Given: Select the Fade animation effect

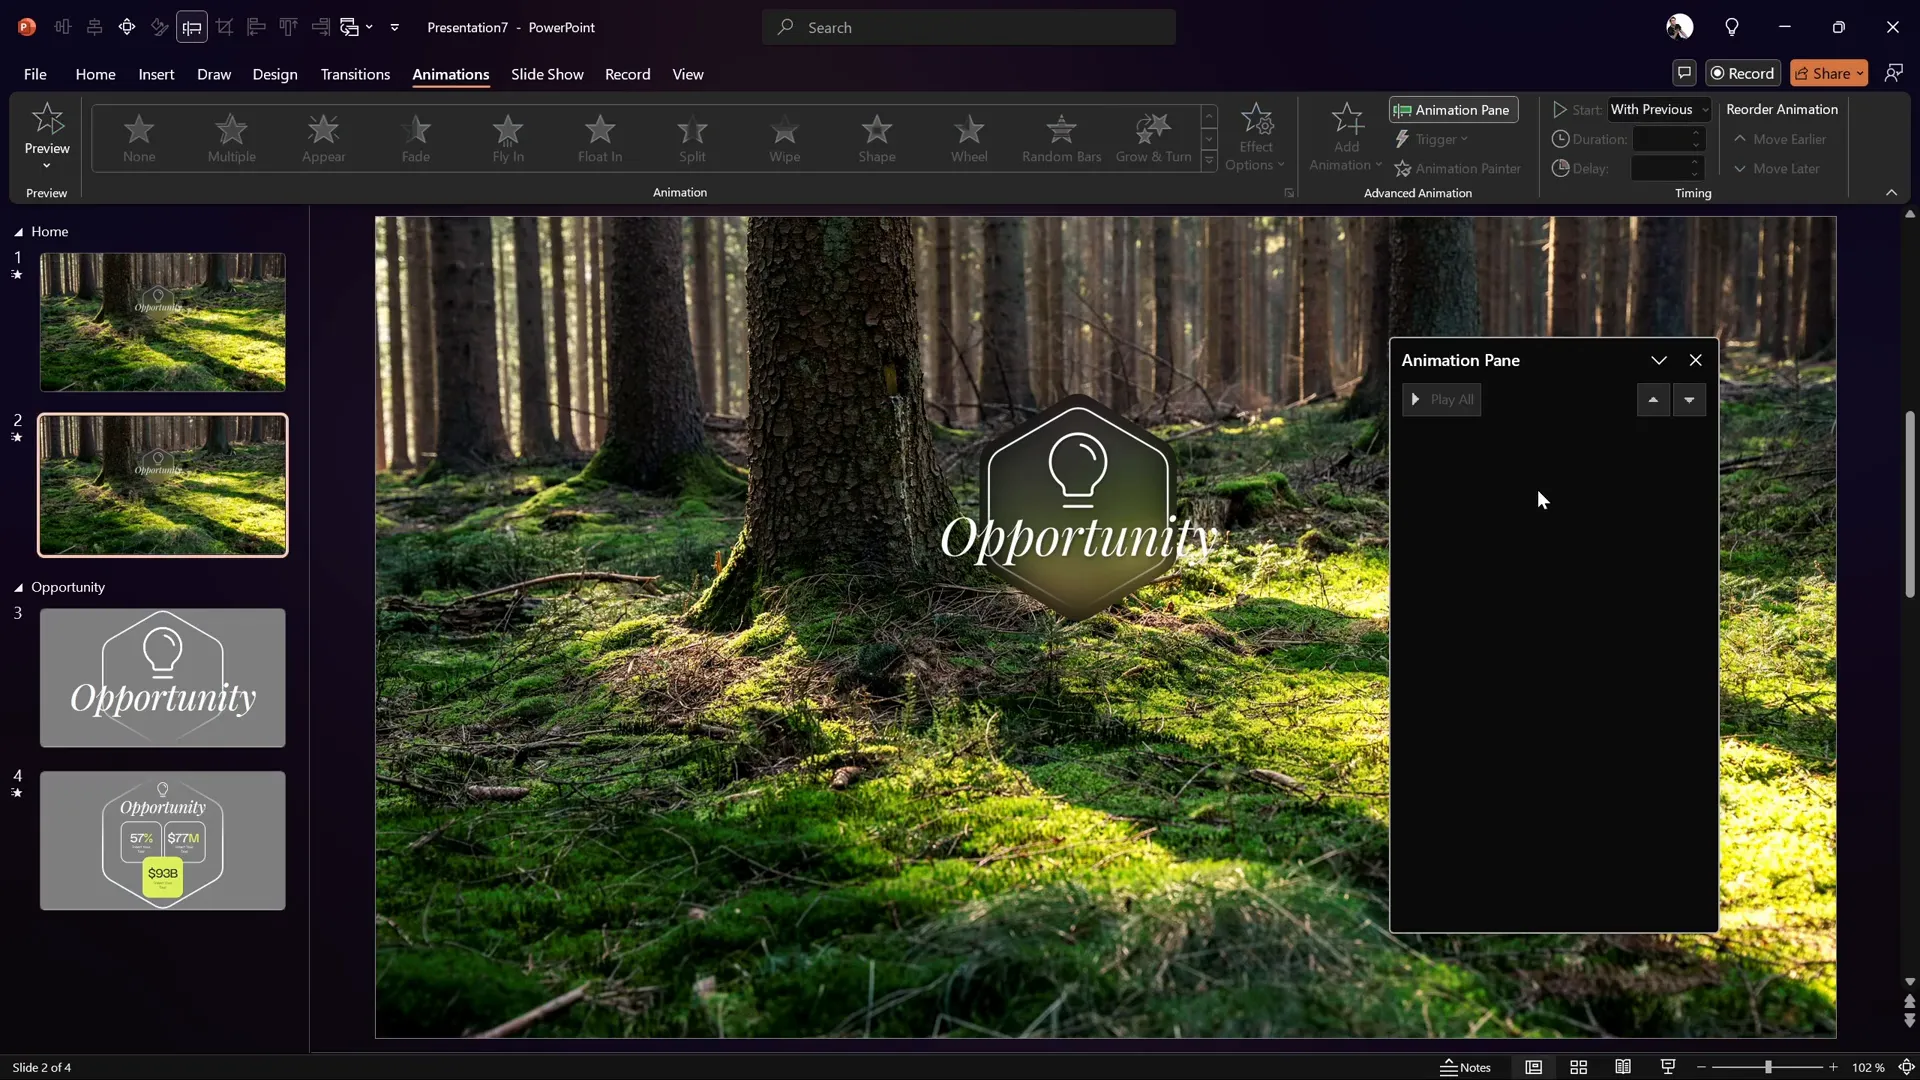Looking at the screenshot, I should click(x=416, y=138).
